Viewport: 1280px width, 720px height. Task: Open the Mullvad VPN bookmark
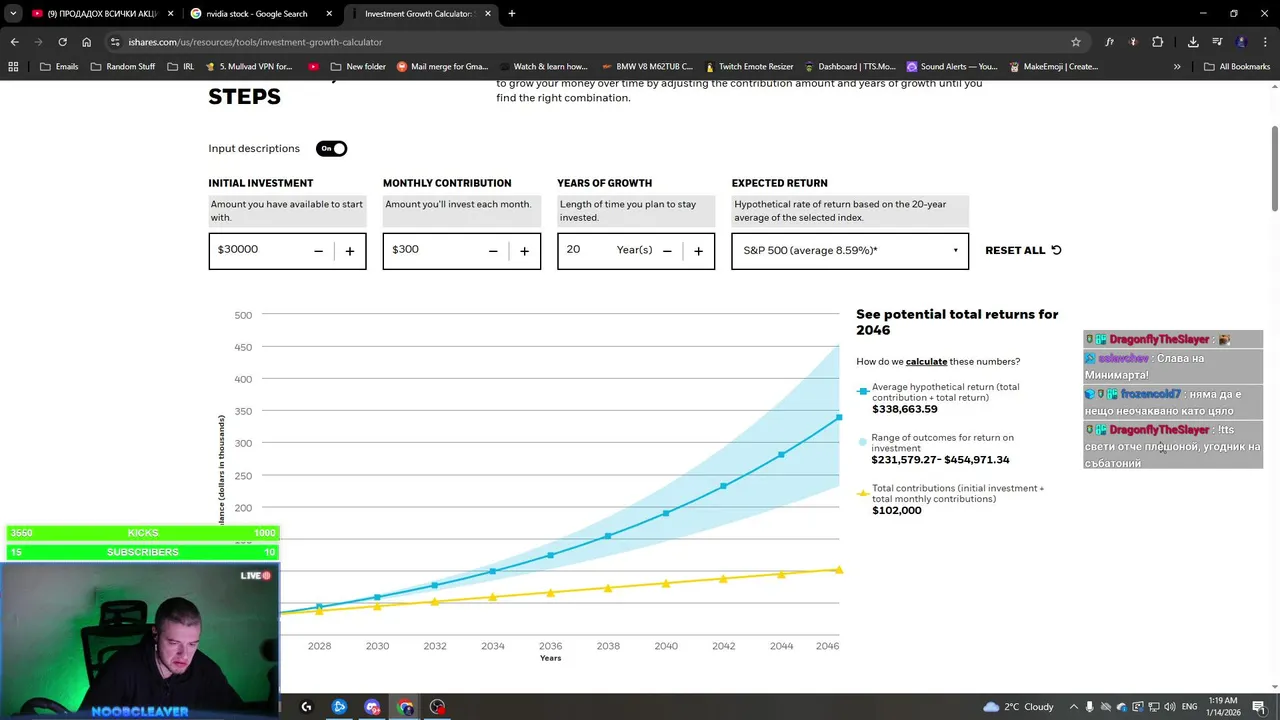(x=247, y=67)
